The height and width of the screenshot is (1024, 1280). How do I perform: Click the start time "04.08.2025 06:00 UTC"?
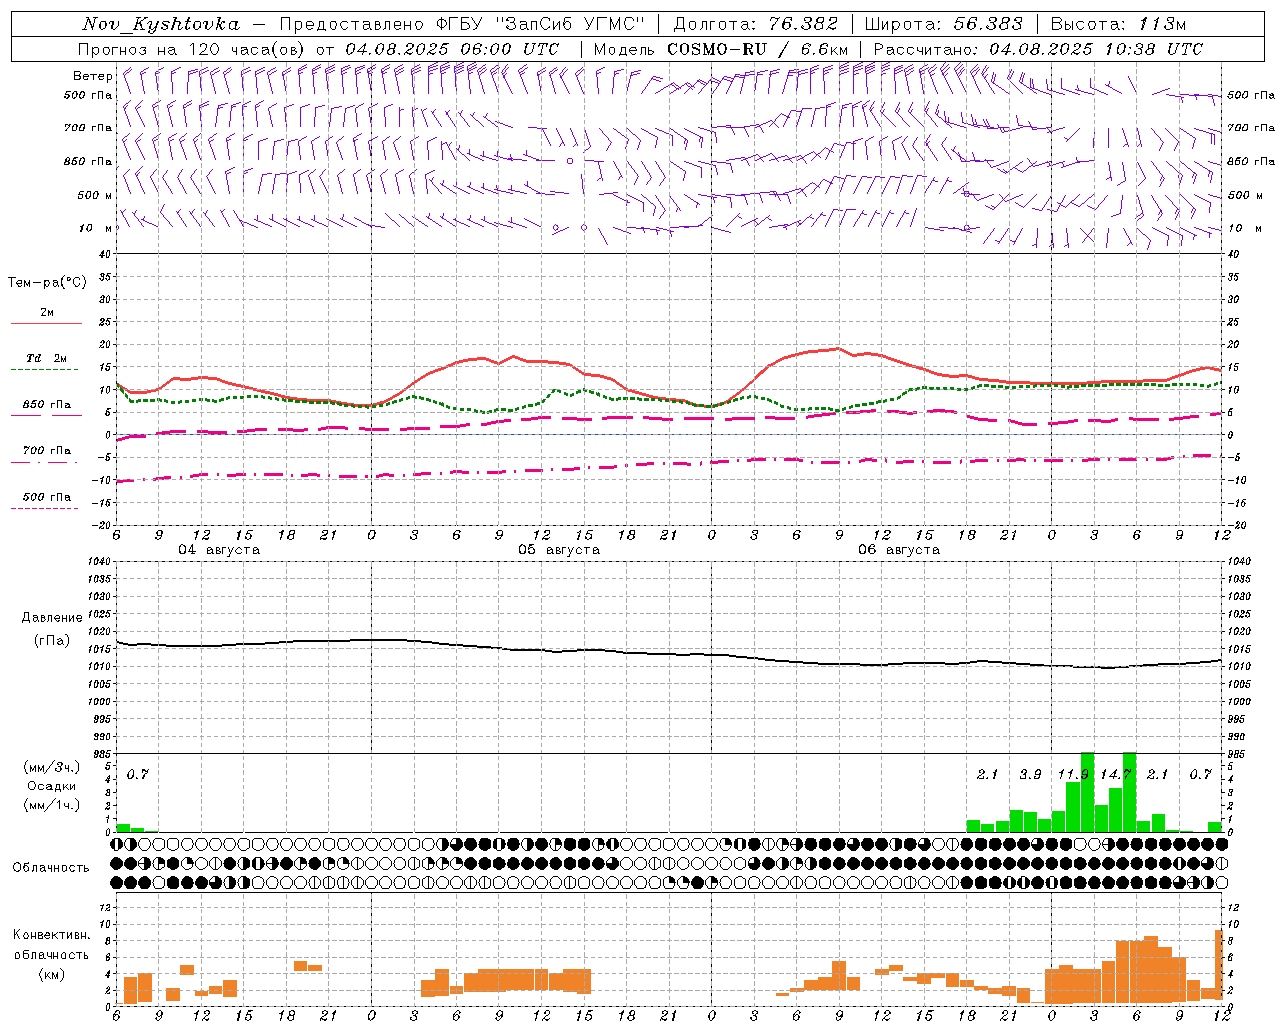[452, 49]
